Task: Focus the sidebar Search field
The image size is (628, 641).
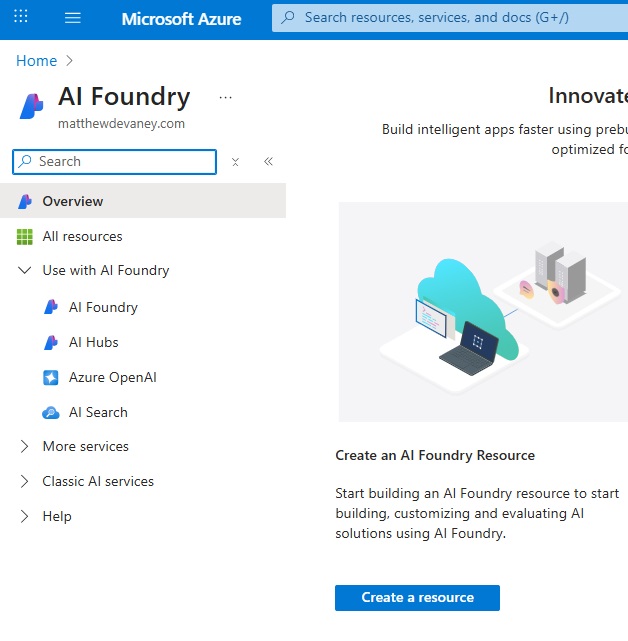Action: tap(114, 162)
